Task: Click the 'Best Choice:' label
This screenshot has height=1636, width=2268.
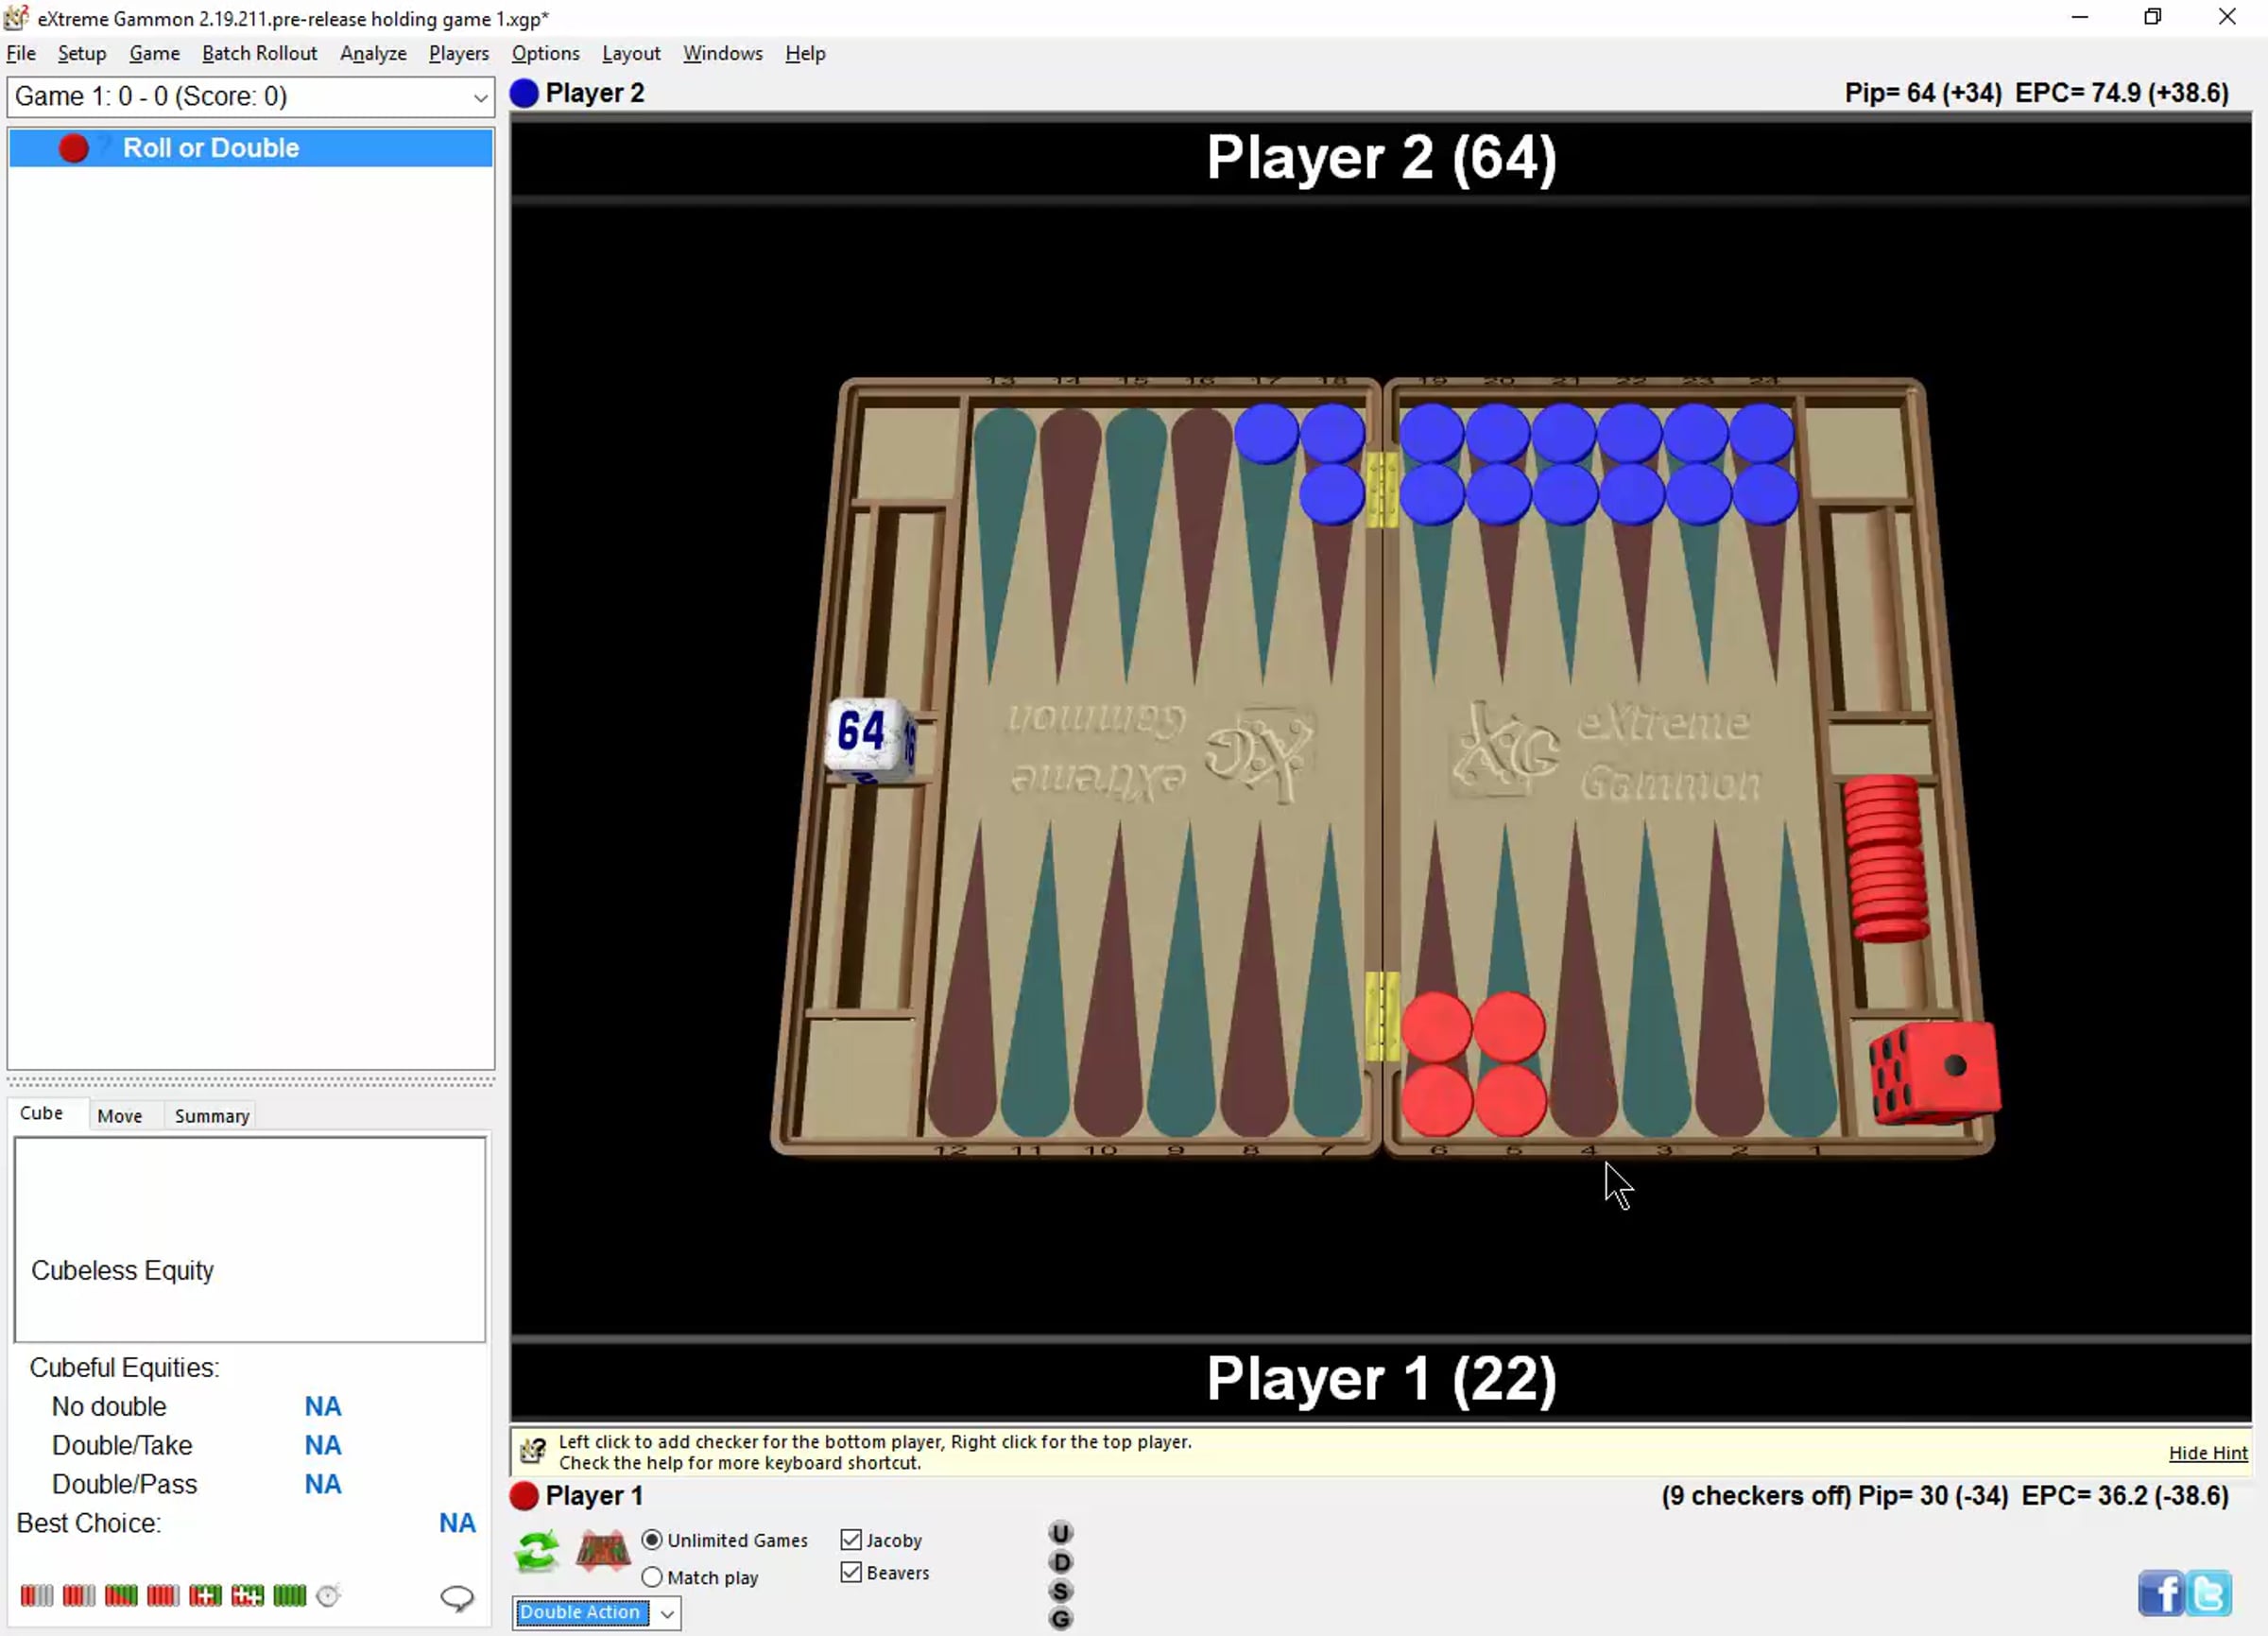Action: 89,1524
